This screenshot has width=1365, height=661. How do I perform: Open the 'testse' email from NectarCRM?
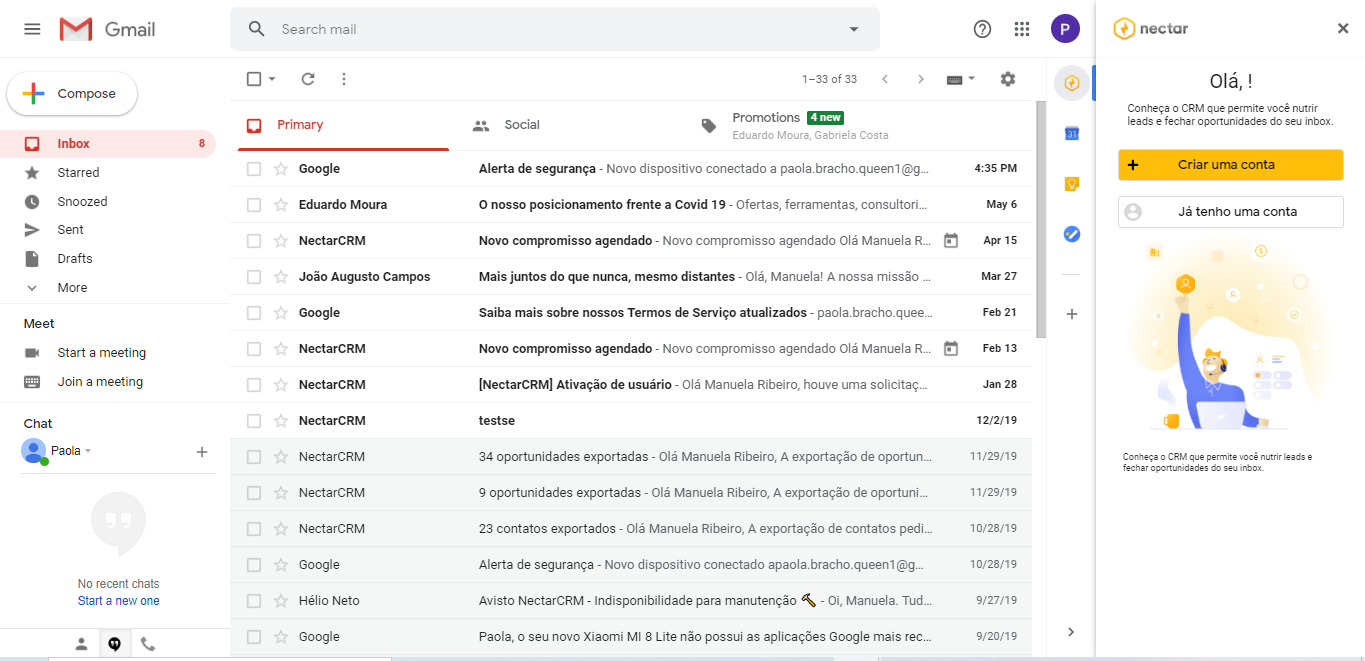(631, 421)
